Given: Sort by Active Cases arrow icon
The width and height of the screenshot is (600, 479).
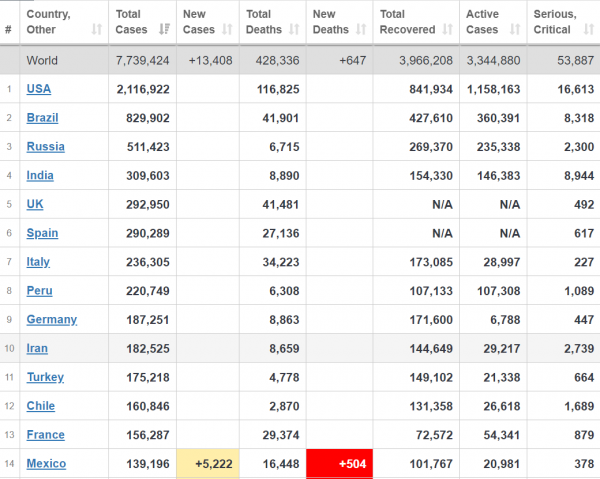Looking at the screenshot, I should click(x=515, y=29).
